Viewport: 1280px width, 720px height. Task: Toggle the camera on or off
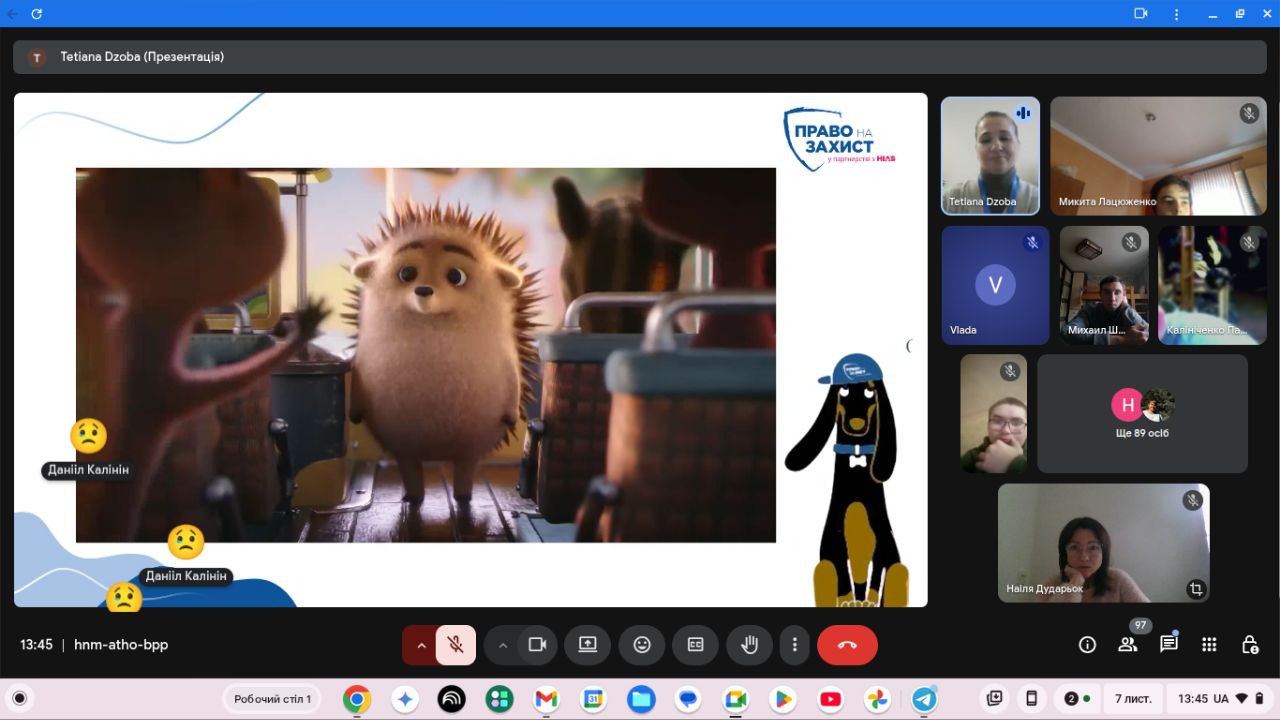click(x=537, y=645)
